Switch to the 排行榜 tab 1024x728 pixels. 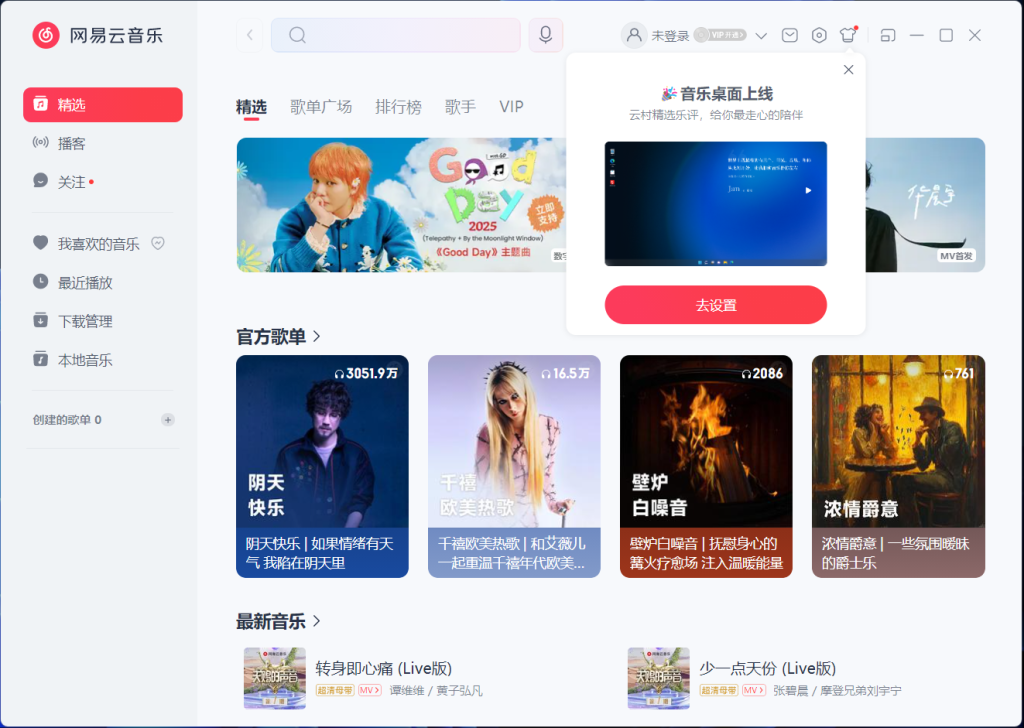tap(398, 106)
